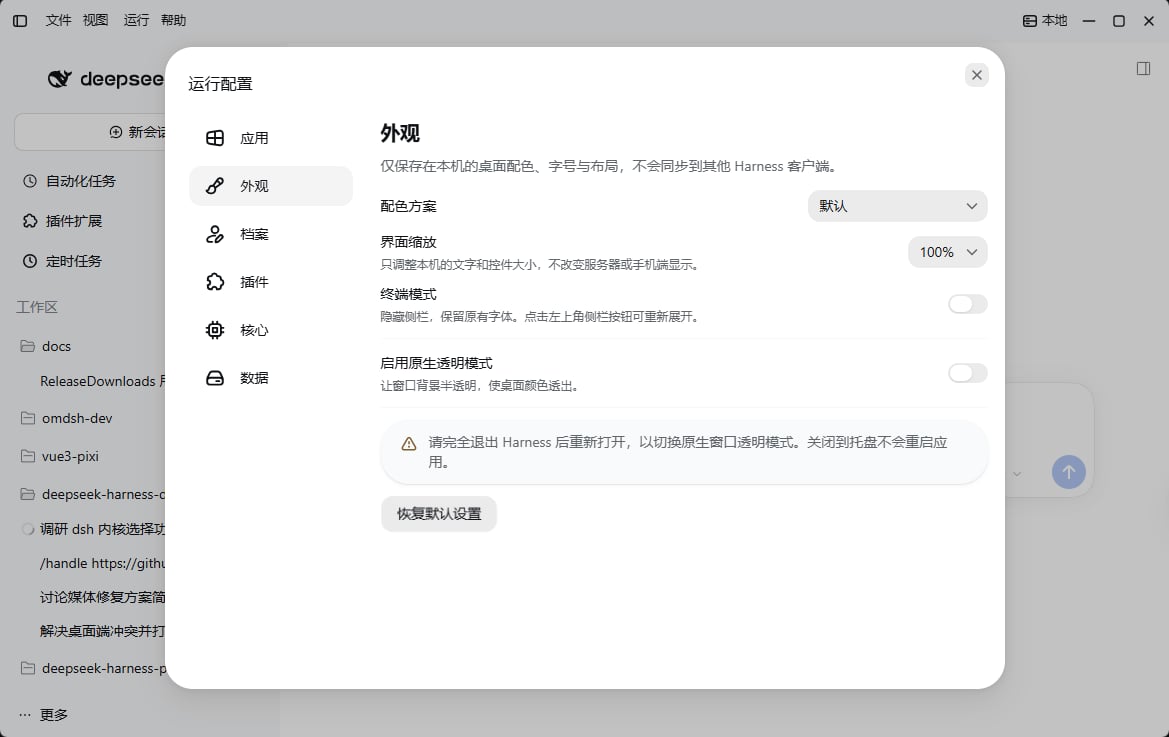Click the 本地 connection indicator

point(1044,21)
